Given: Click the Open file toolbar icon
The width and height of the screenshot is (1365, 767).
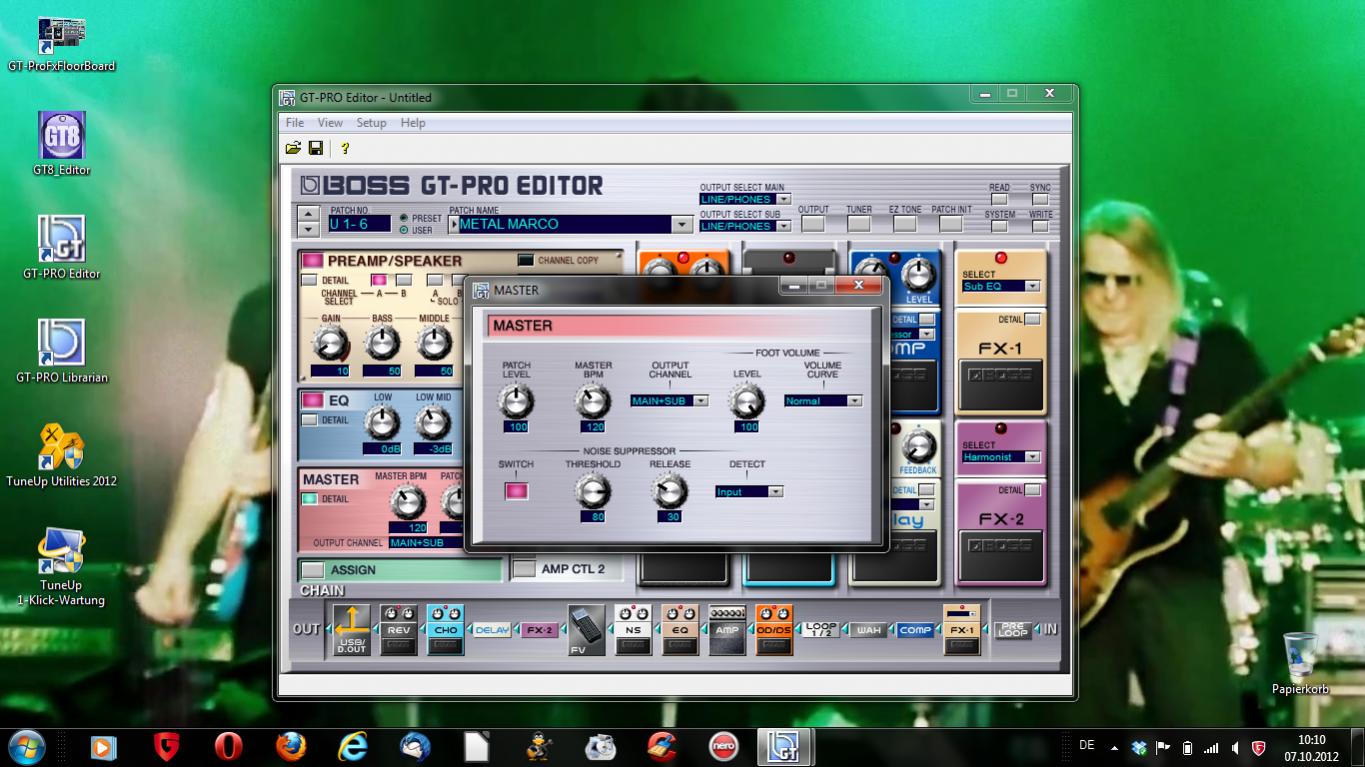Looking at the screenshot, I should pyautogui.click(x=293, y=148).
